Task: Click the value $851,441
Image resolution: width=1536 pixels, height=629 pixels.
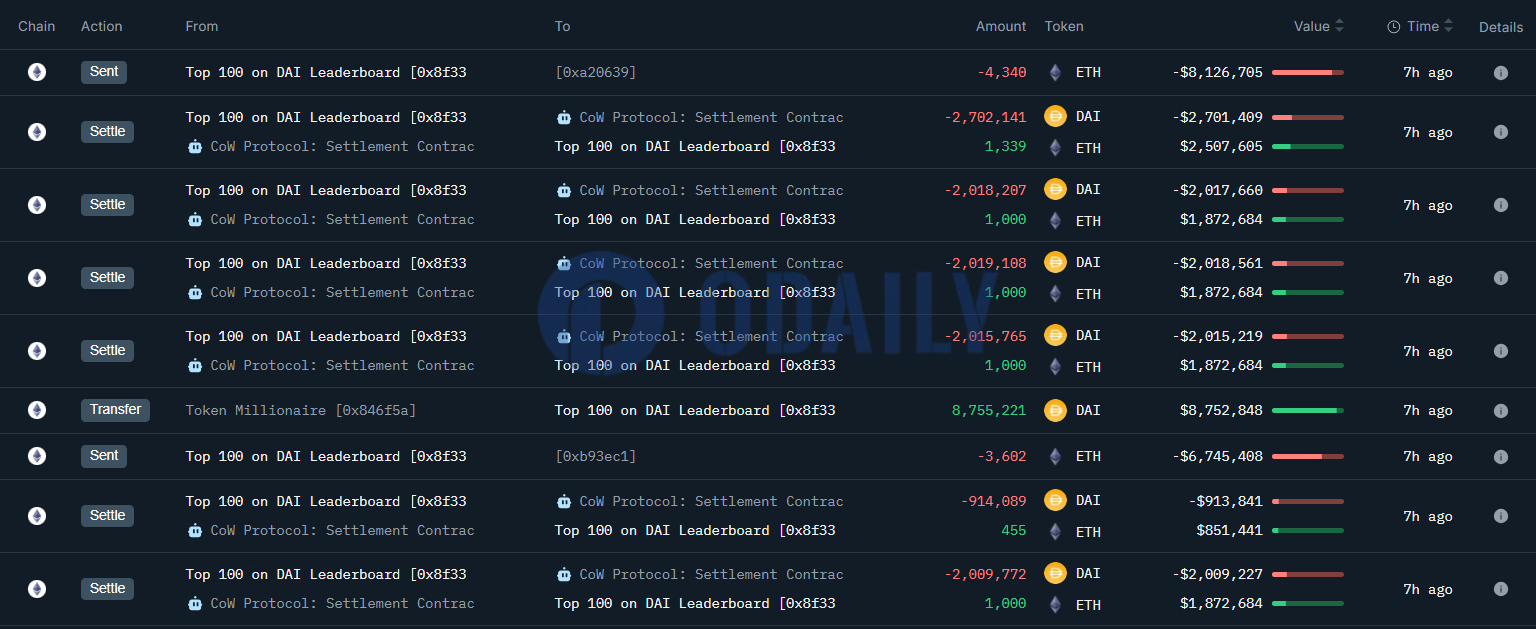Action: tap(1229, 530)
